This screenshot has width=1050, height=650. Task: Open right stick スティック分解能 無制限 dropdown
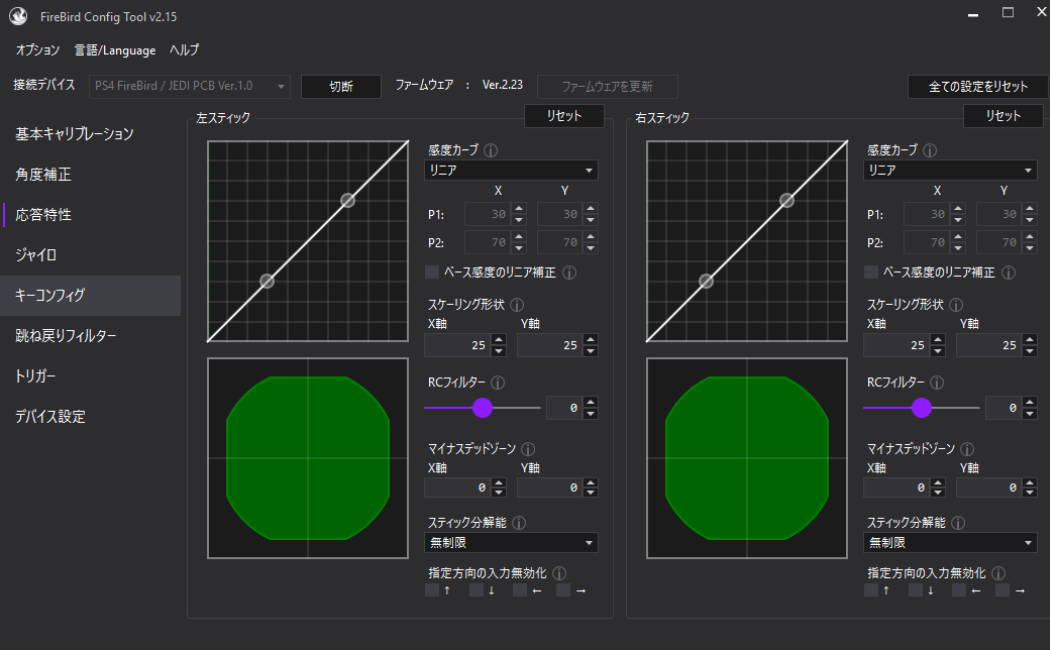pos(950,543)
